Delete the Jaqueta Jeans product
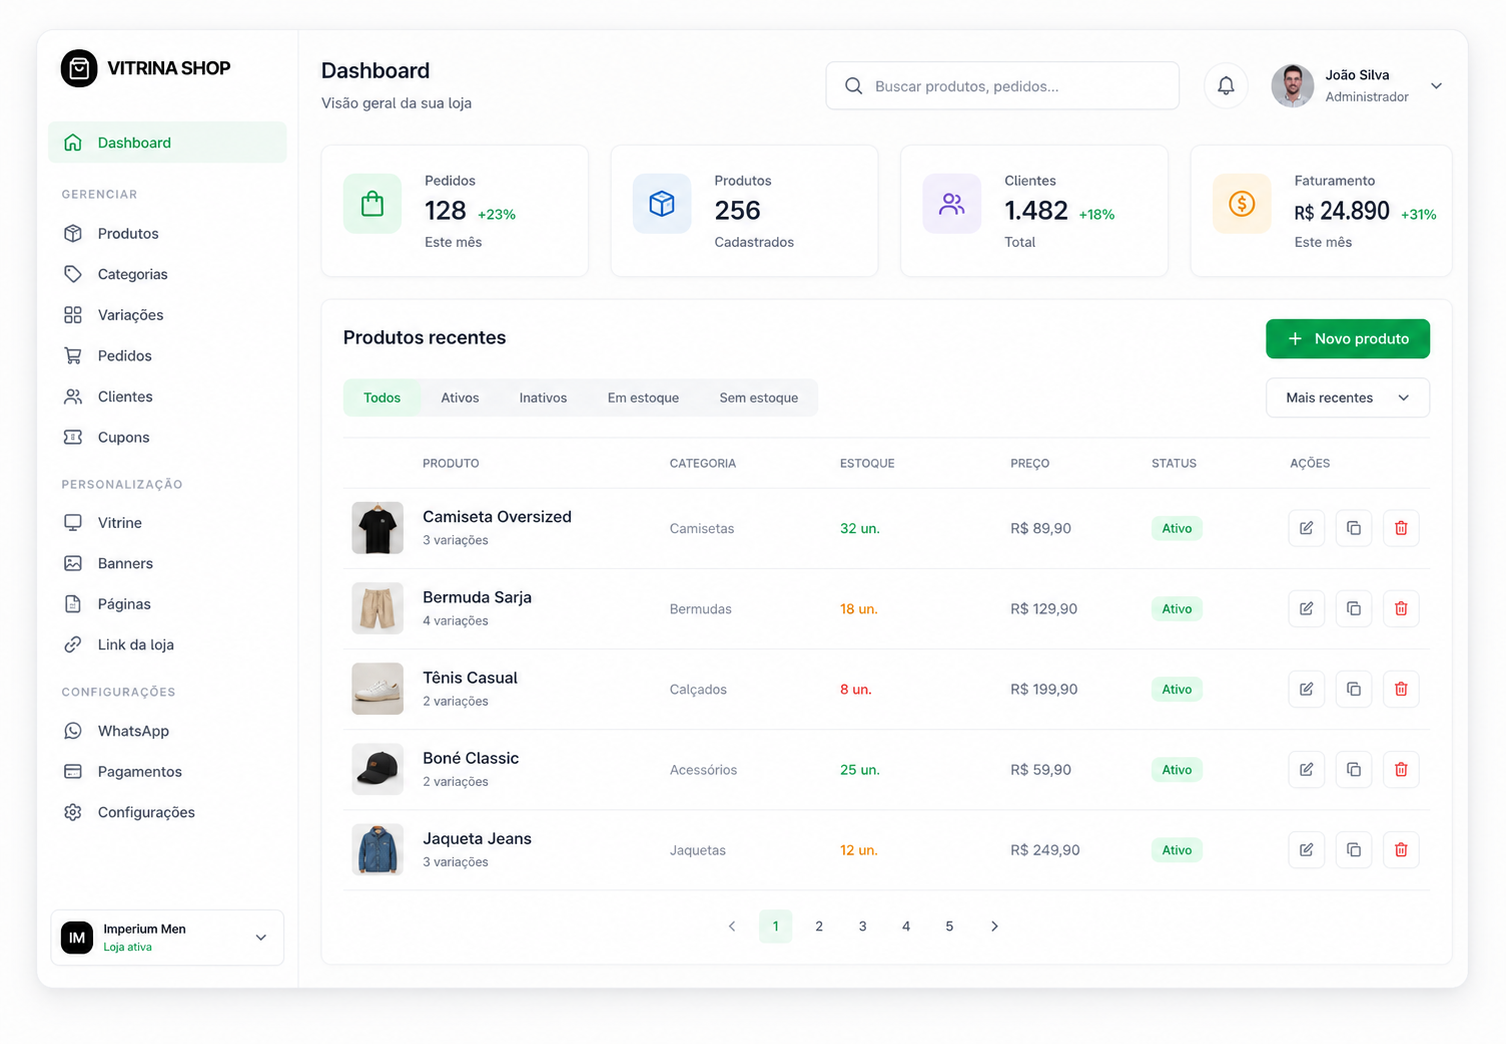1506x1044 pixels. (x=1401, y=850)
